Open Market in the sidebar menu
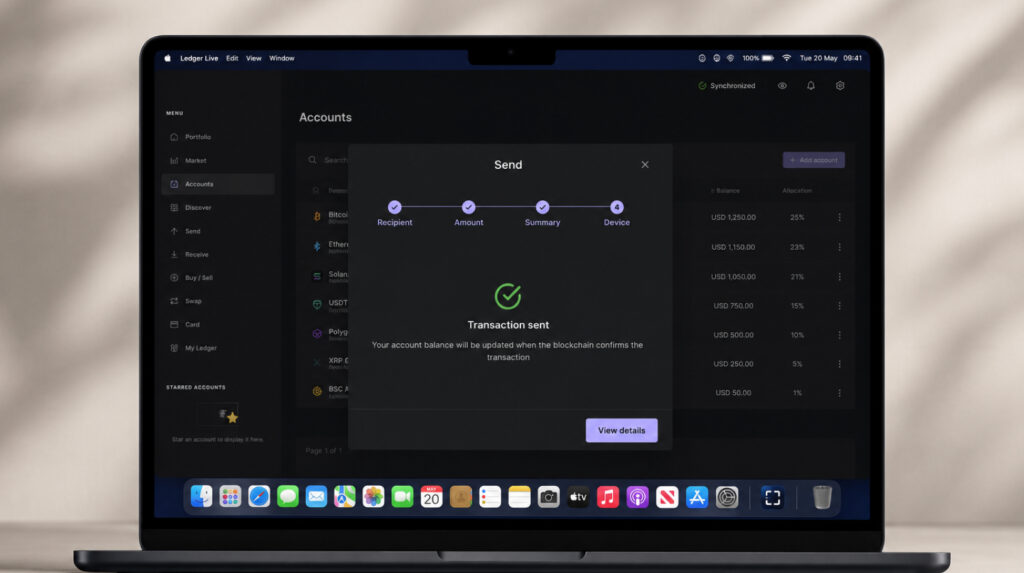 click(x=217, y=161)
